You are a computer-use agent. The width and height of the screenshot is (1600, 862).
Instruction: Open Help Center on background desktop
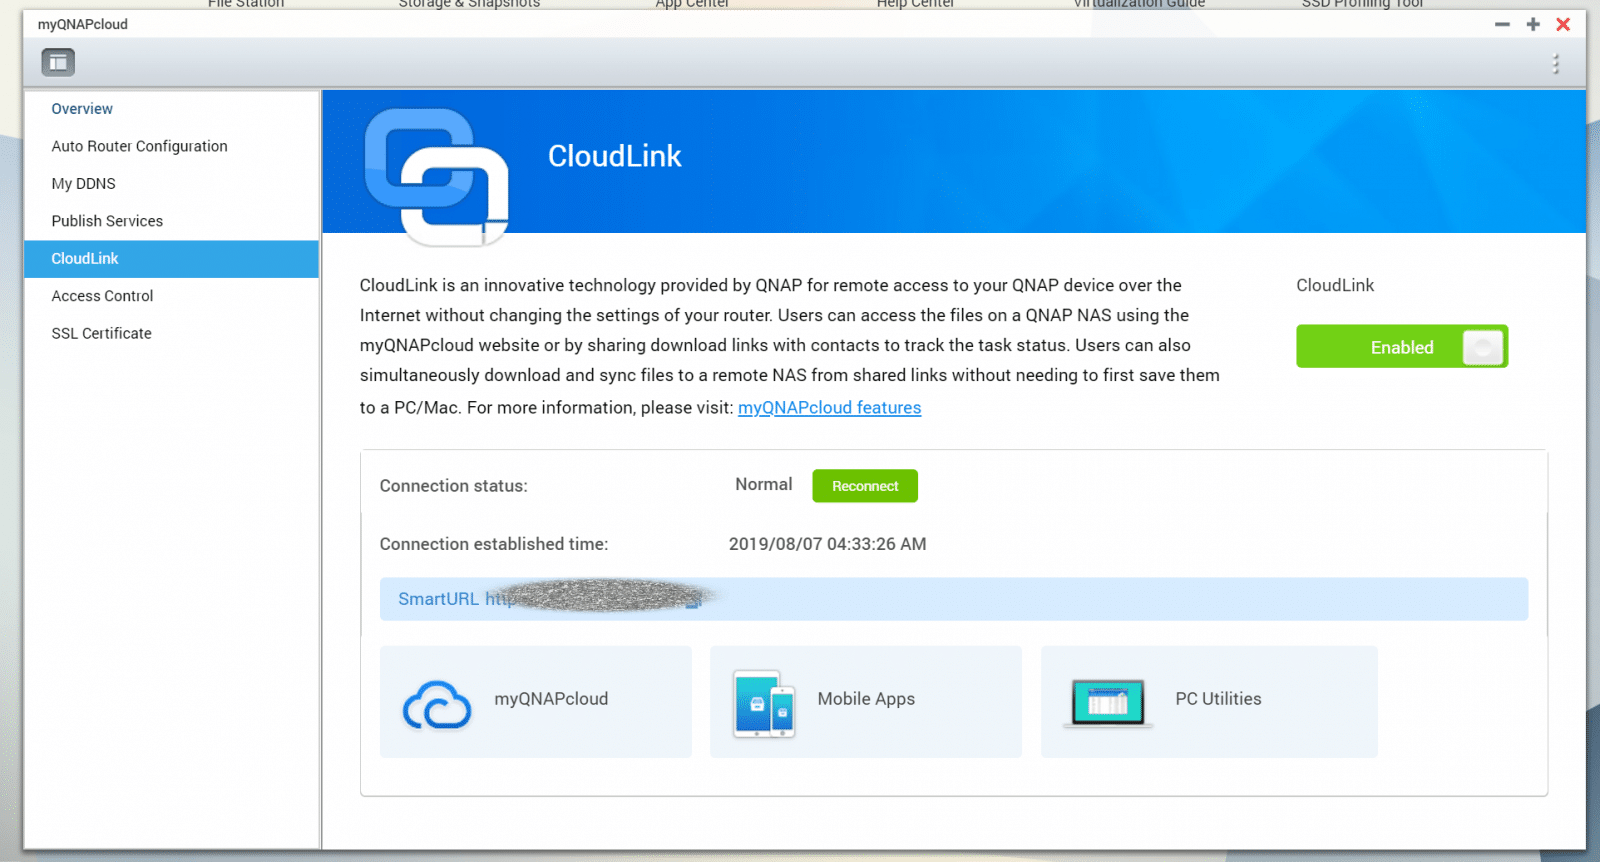click(x=915, y=4)
